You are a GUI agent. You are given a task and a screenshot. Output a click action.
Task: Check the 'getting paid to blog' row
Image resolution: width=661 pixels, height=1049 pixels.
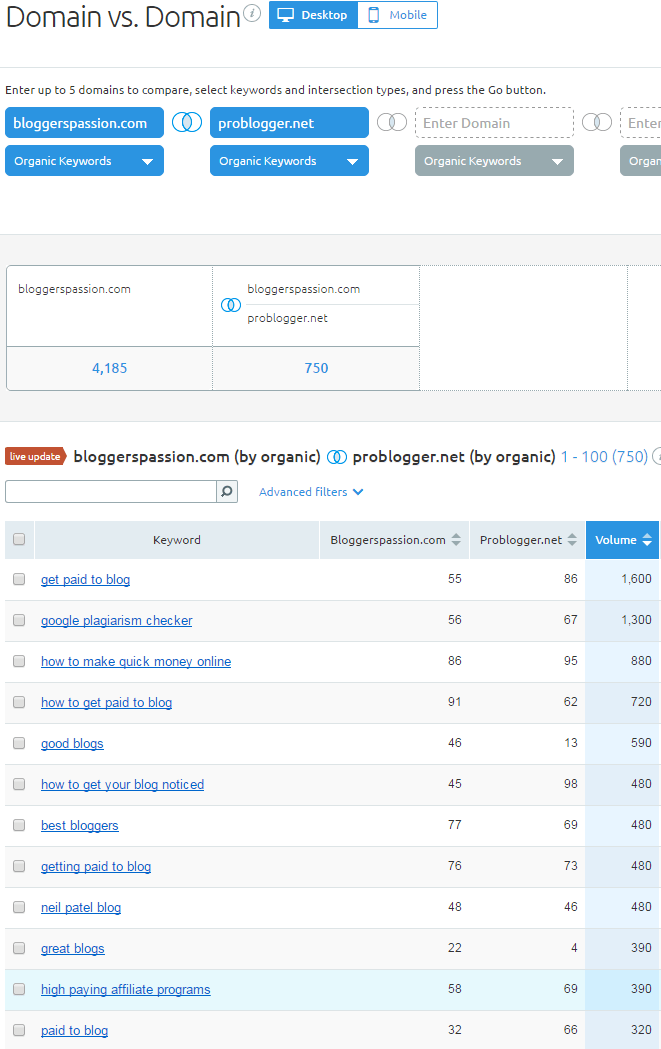(x=19, y=866)
